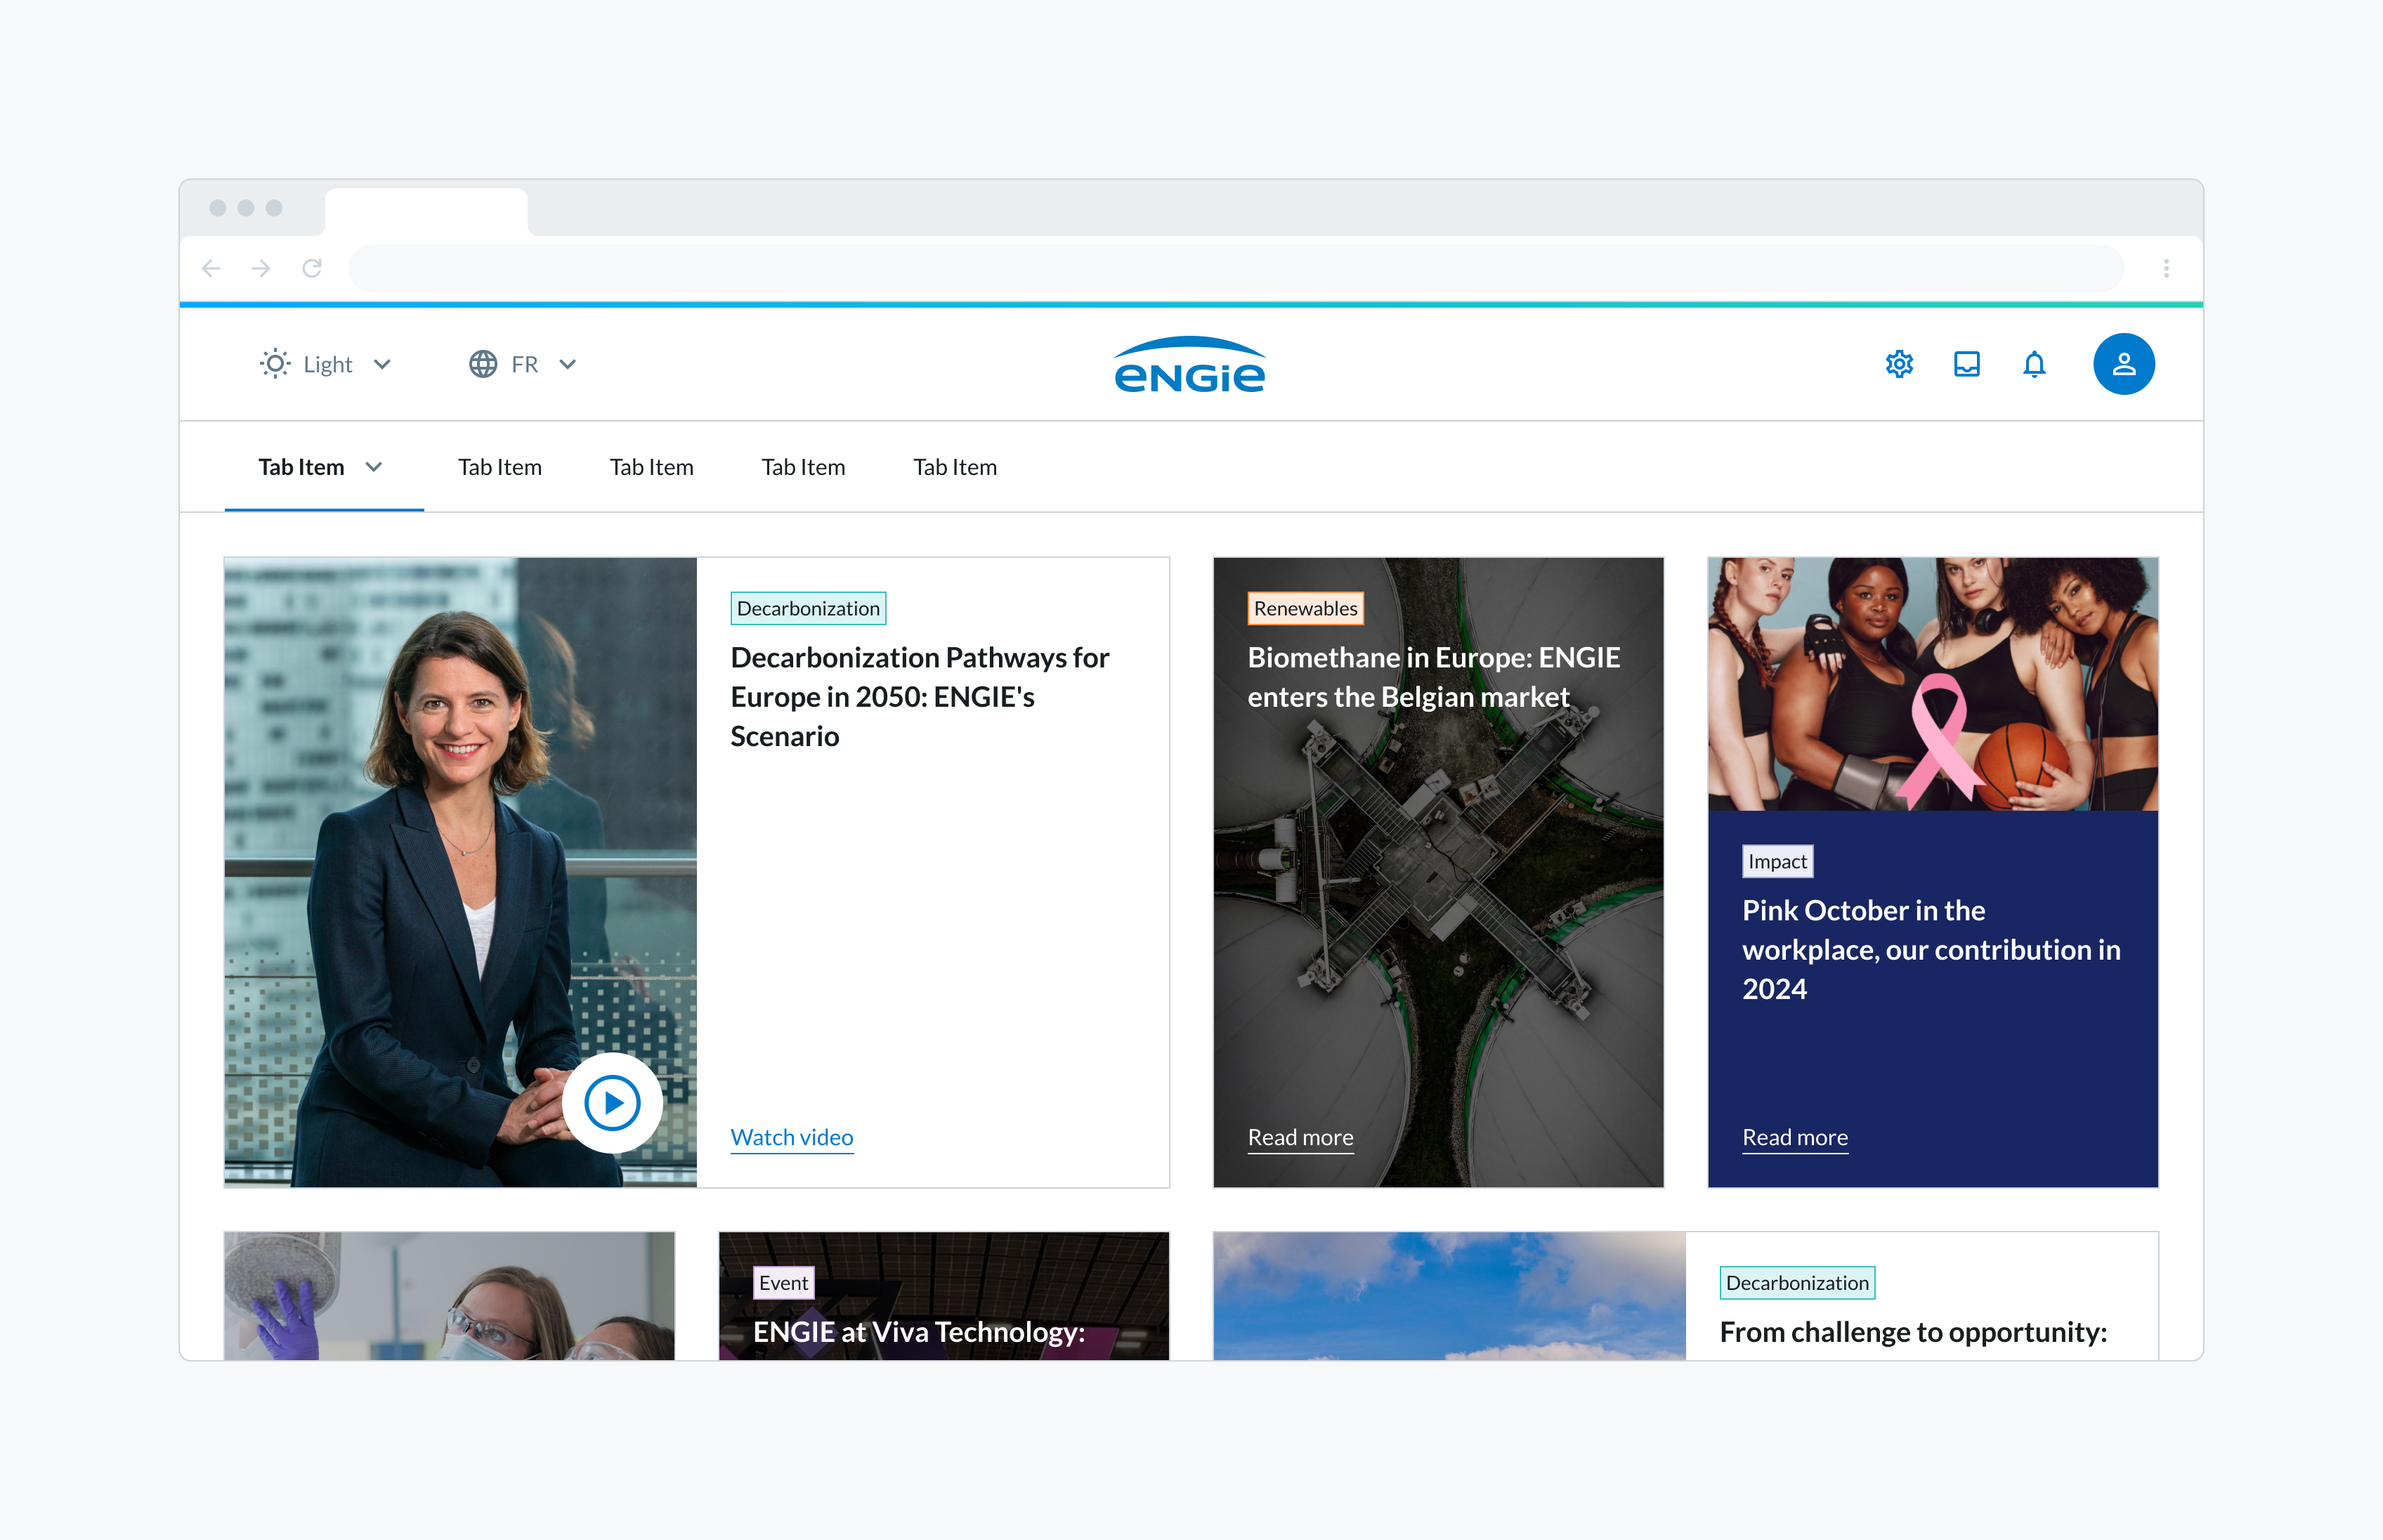The height and width of the screenshot is (1540, 2383).
Task: Select the bold active Tab Item
Action: [301, 467]
